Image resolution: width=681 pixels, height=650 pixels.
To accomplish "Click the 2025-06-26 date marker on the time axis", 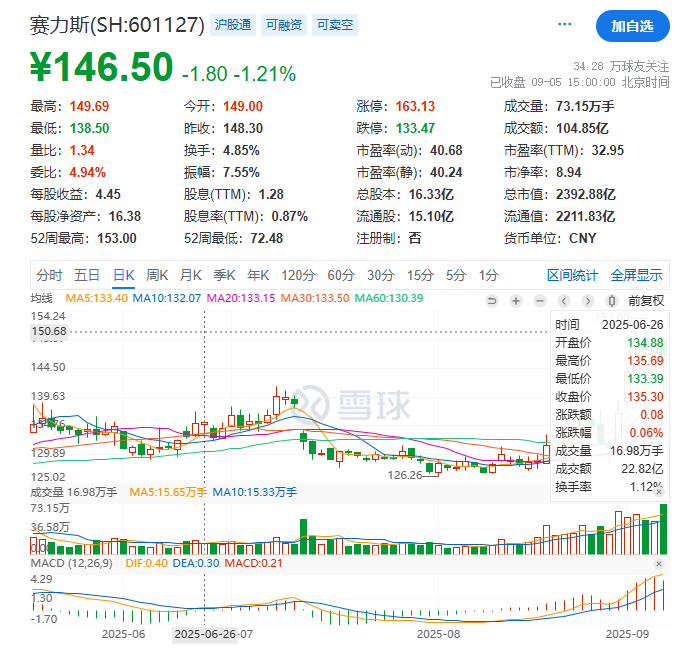I will 205,634.
